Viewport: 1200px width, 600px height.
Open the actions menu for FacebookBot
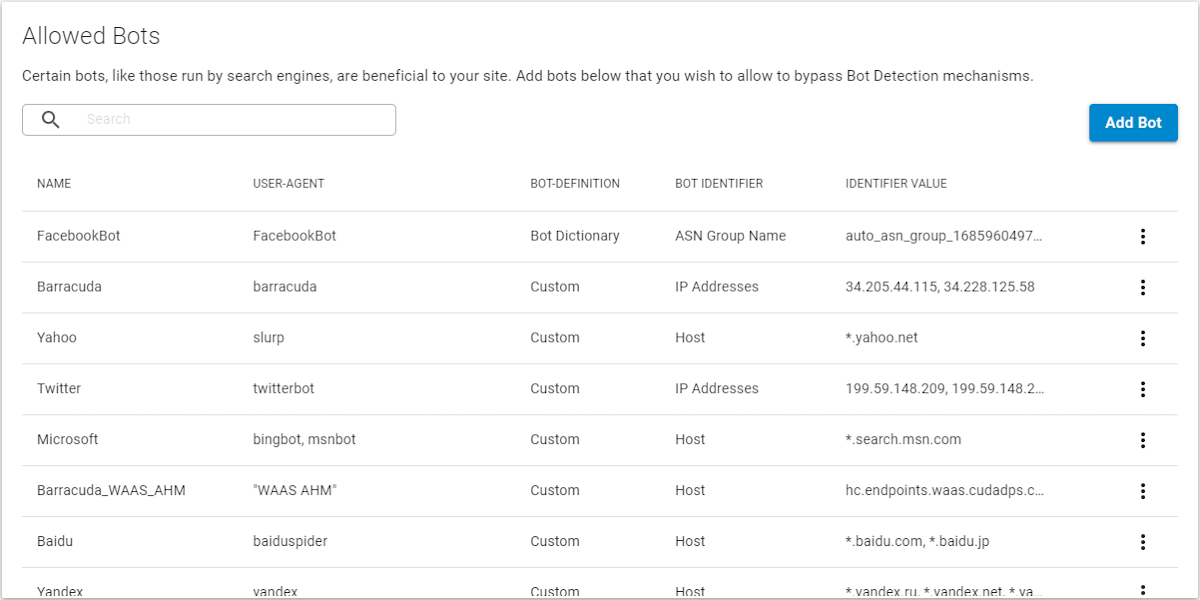pyautogui.click(x=1142, y=236)
